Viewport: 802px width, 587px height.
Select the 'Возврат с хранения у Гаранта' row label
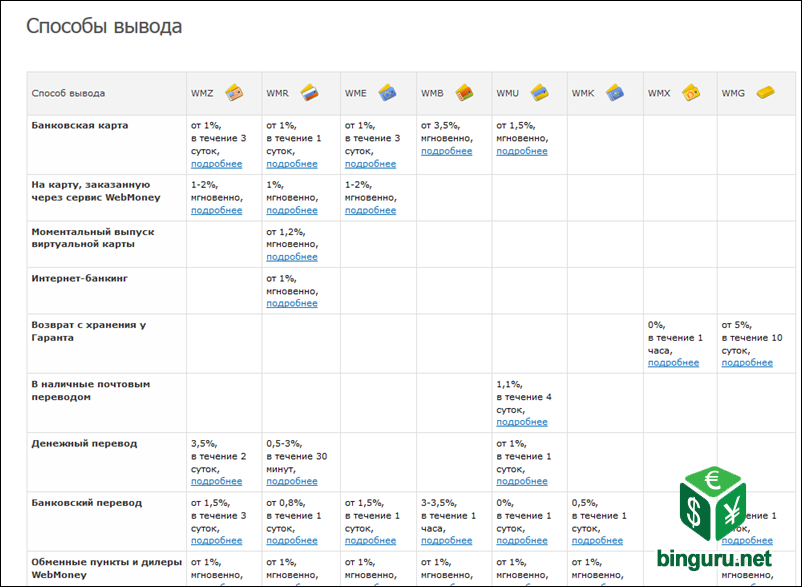[x=88, y=331]
